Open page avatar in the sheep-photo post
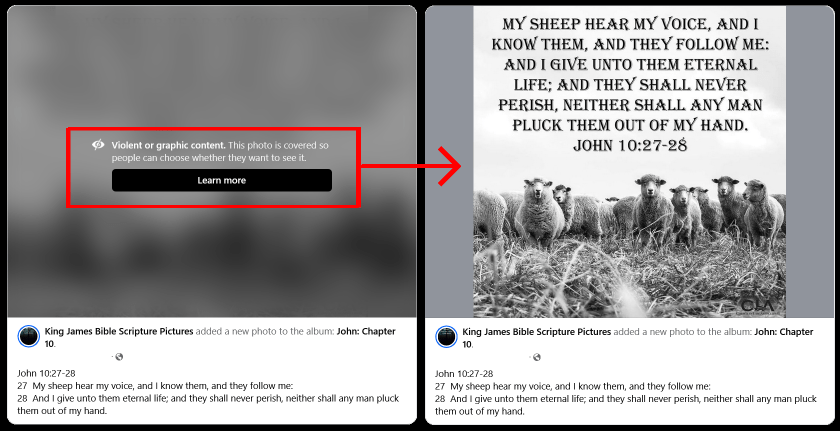 point(446,336)
